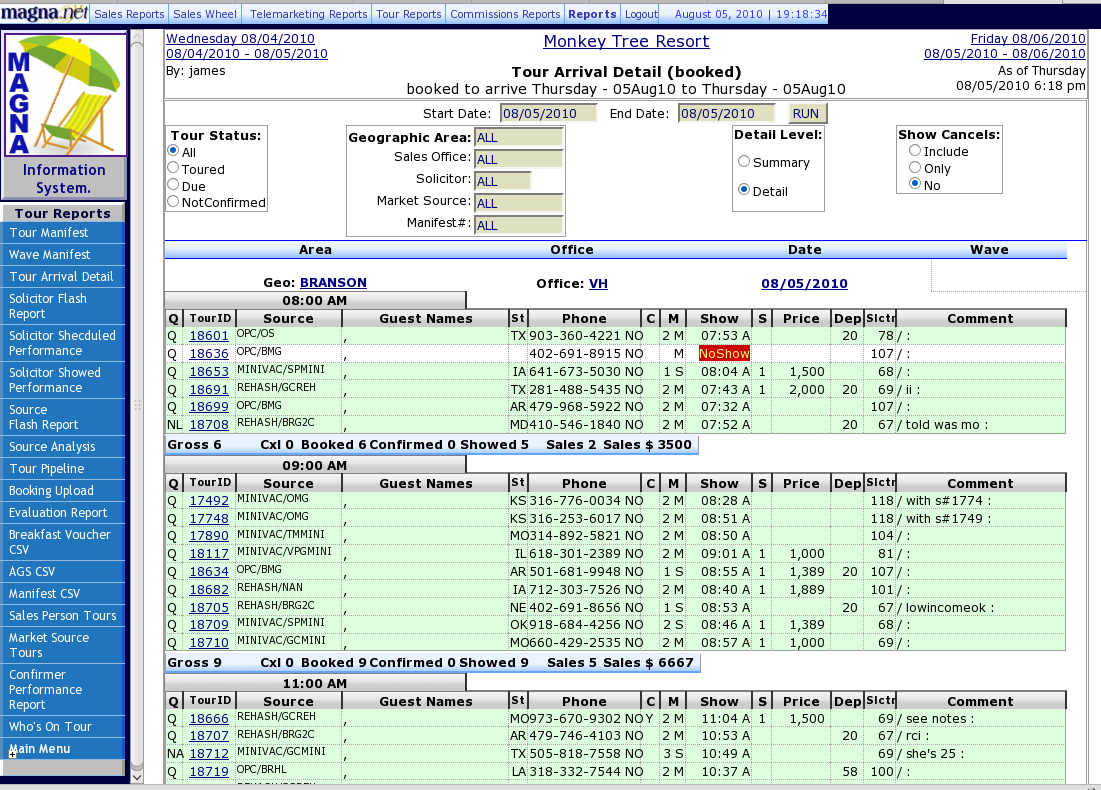Open Tour Manifest in sidebar
Image resolution: width=1101 pixels, height=790 pixels.
[63, 232]
